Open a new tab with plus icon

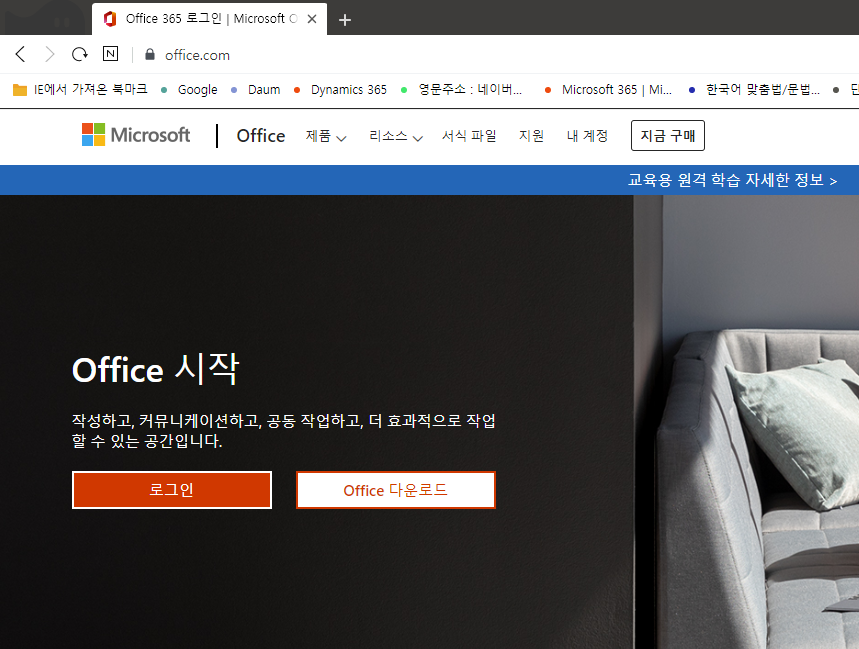click(x=345, y=20)
